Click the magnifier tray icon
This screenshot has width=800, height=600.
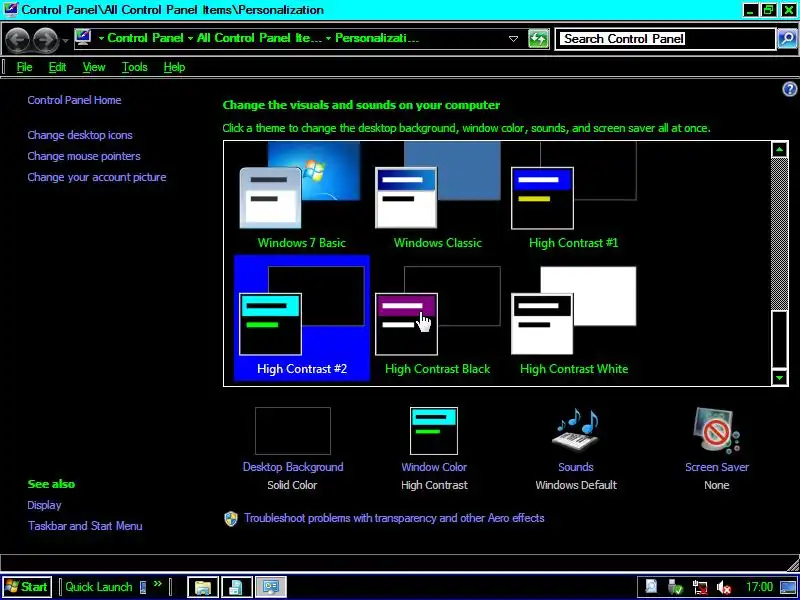pyautogui.click(x=651, y=587)
